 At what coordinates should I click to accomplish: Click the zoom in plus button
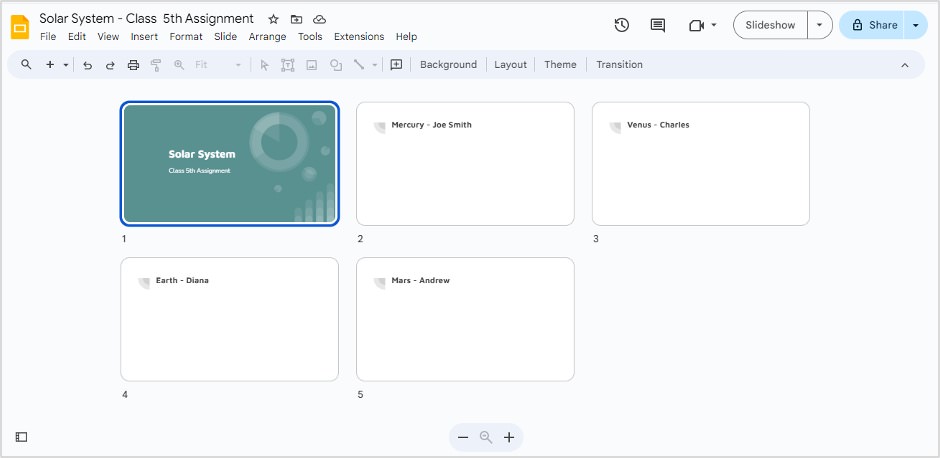509,438
